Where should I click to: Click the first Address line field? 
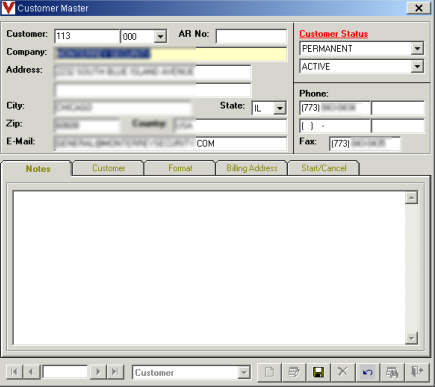coord(153,72)
